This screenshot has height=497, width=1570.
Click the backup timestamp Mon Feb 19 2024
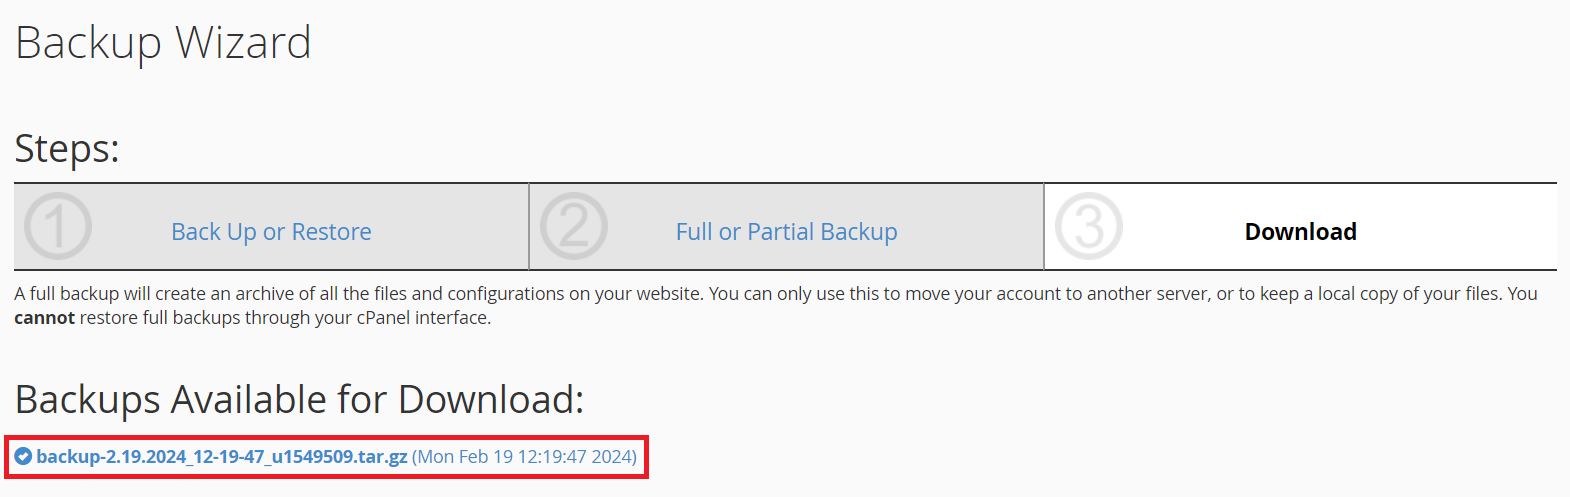click(524, 457)
